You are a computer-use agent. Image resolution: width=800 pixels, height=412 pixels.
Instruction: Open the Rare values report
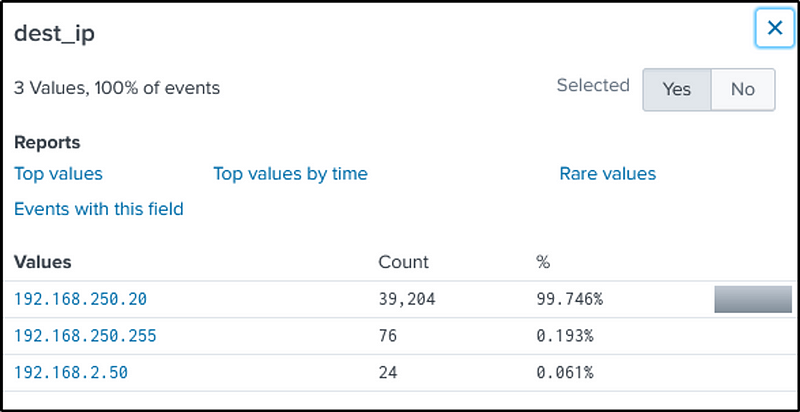tap(607, 174)
